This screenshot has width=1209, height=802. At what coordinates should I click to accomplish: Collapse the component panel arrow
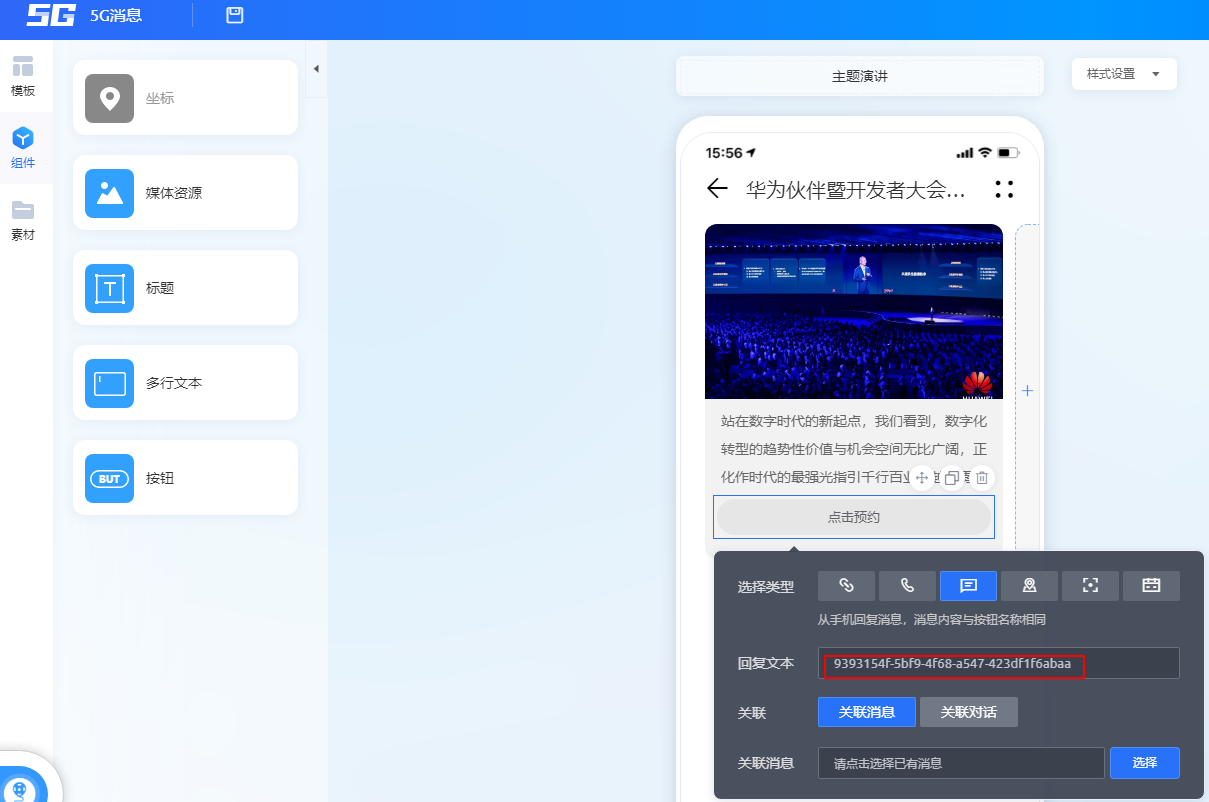pyautogui.click(x=316, y=69)
